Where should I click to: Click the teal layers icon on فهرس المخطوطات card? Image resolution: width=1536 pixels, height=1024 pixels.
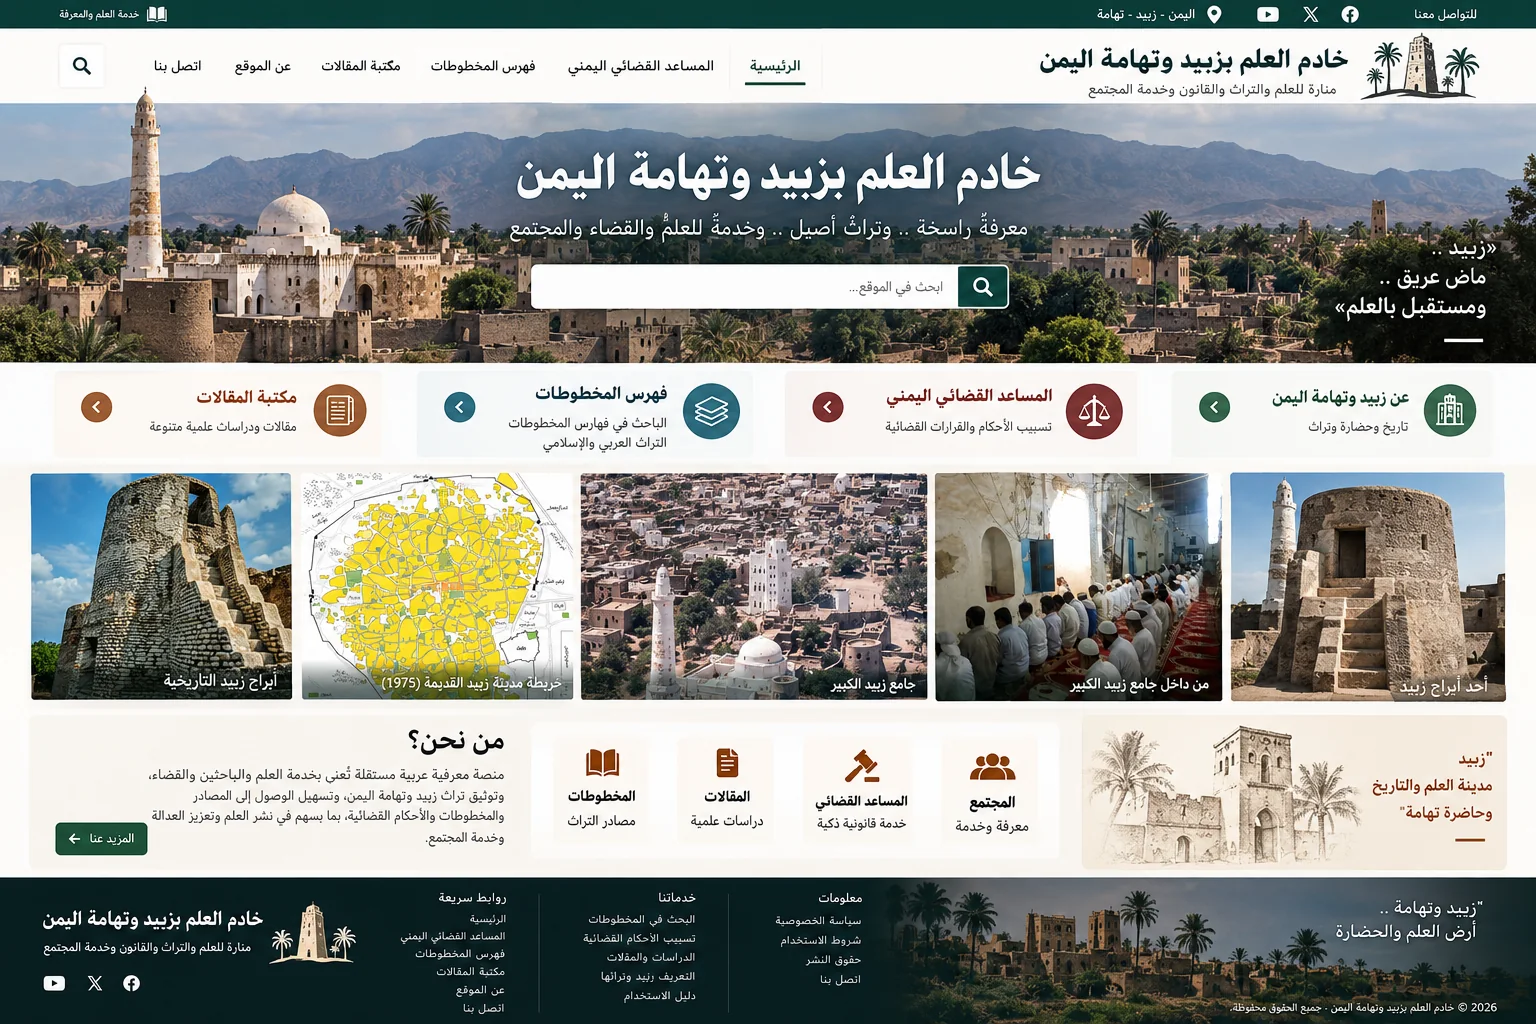(711, 411)
